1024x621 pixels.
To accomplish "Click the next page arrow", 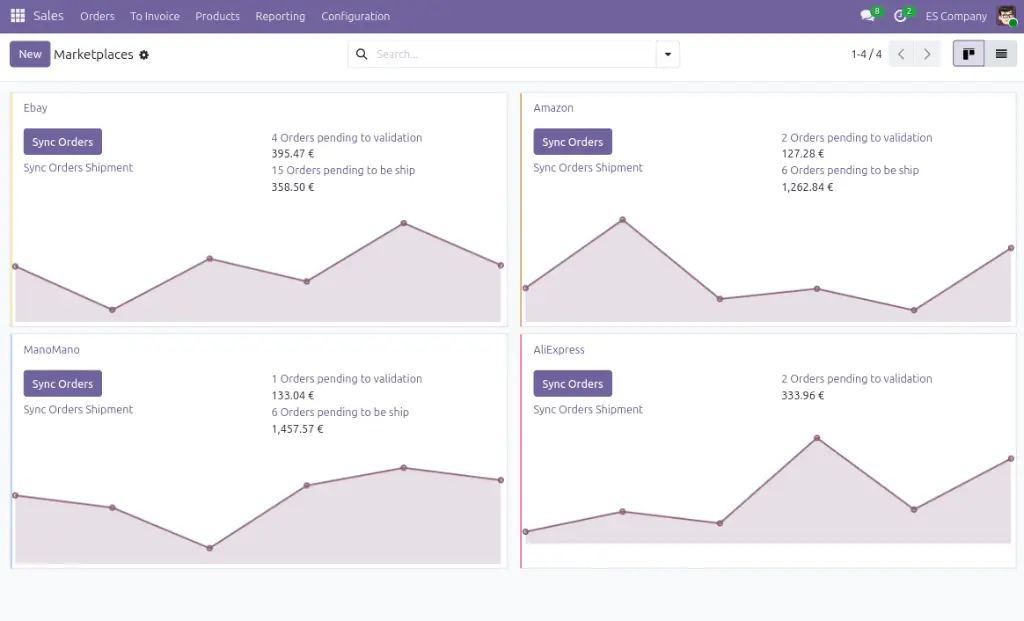I will [x=927, y=53].
